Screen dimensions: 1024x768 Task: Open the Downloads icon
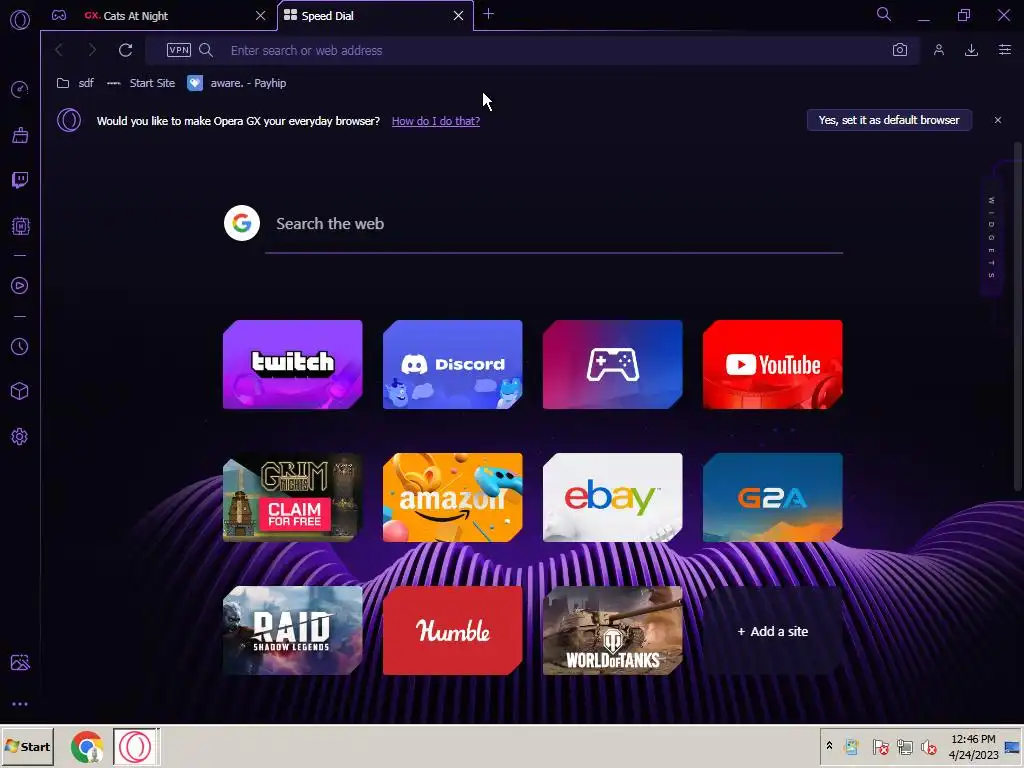[x=971, y=50]
